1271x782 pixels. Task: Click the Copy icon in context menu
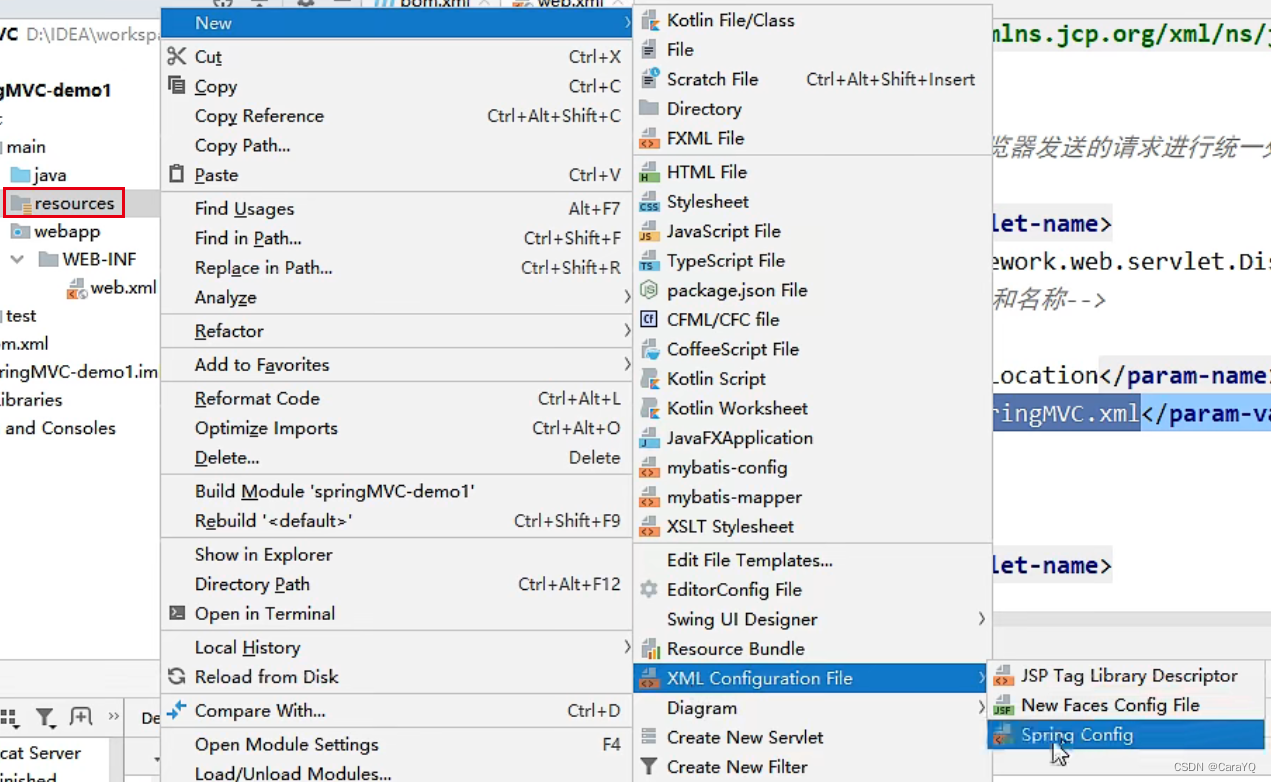pyautogui.click(x=177, y=86)
